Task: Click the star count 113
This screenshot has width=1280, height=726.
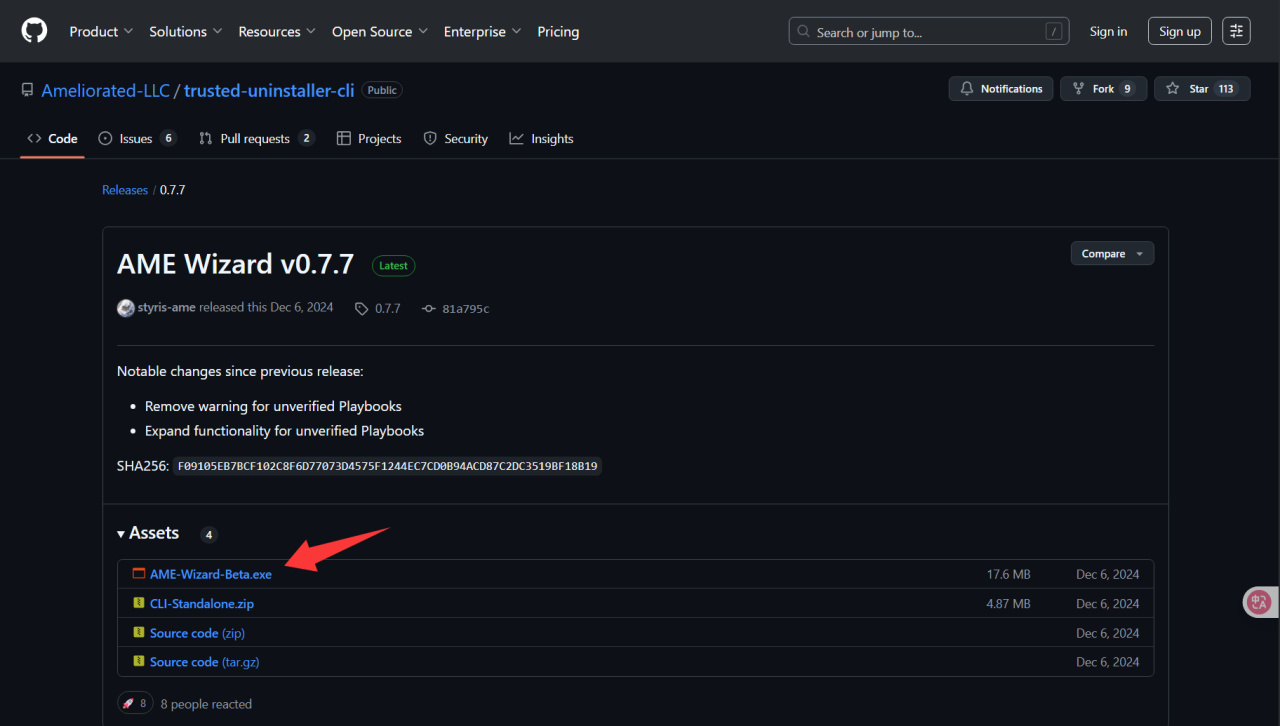Action: pos(1227,89)
